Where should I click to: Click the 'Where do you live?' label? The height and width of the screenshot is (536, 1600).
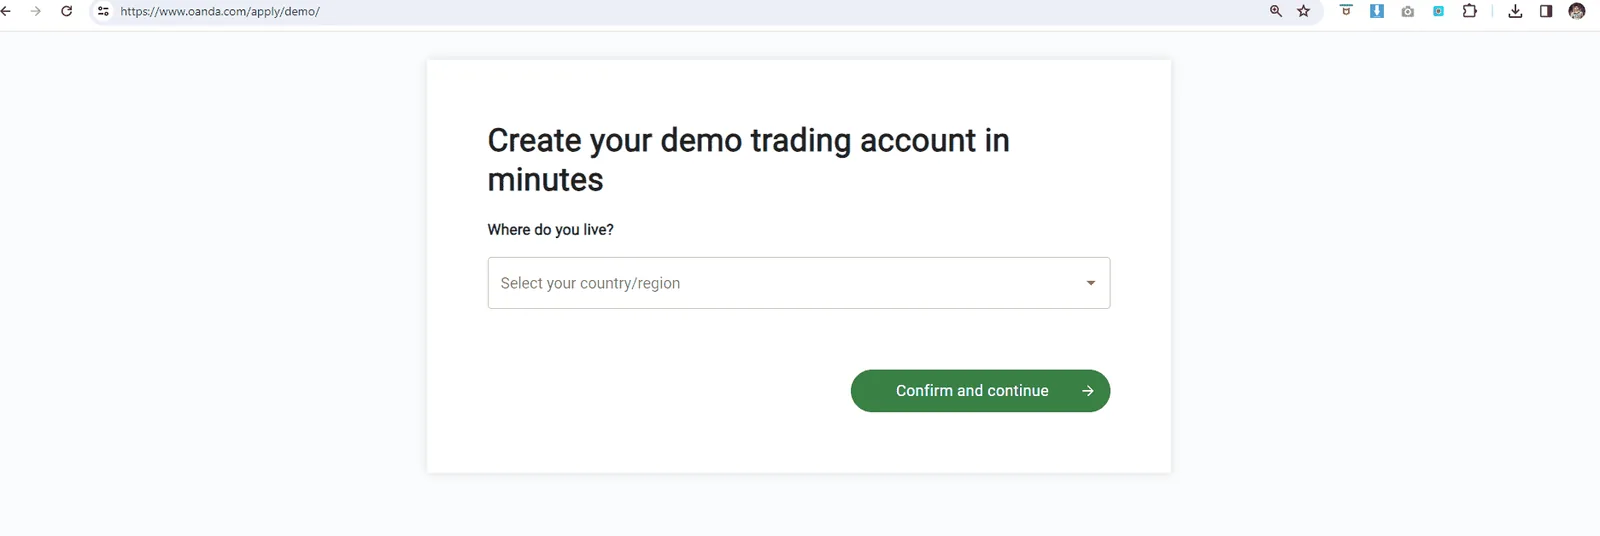(551, 230)
